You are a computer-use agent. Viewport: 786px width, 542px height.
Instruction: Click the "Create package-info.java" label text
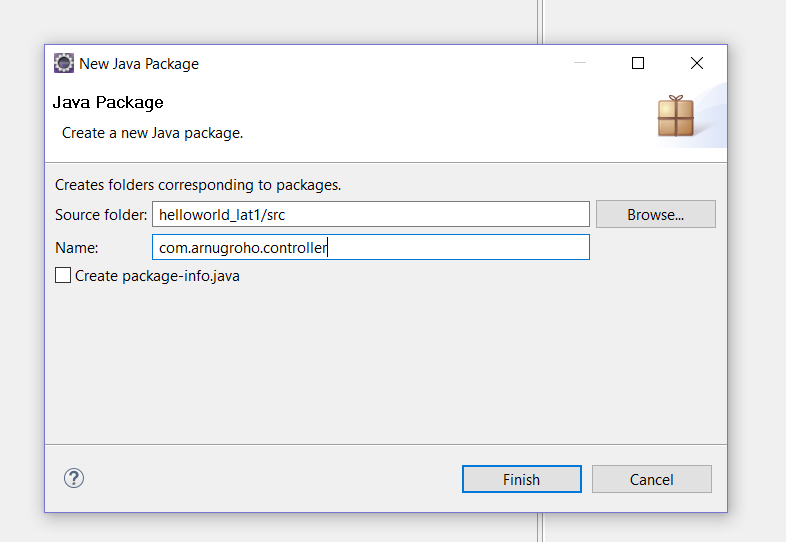(157, 276)
